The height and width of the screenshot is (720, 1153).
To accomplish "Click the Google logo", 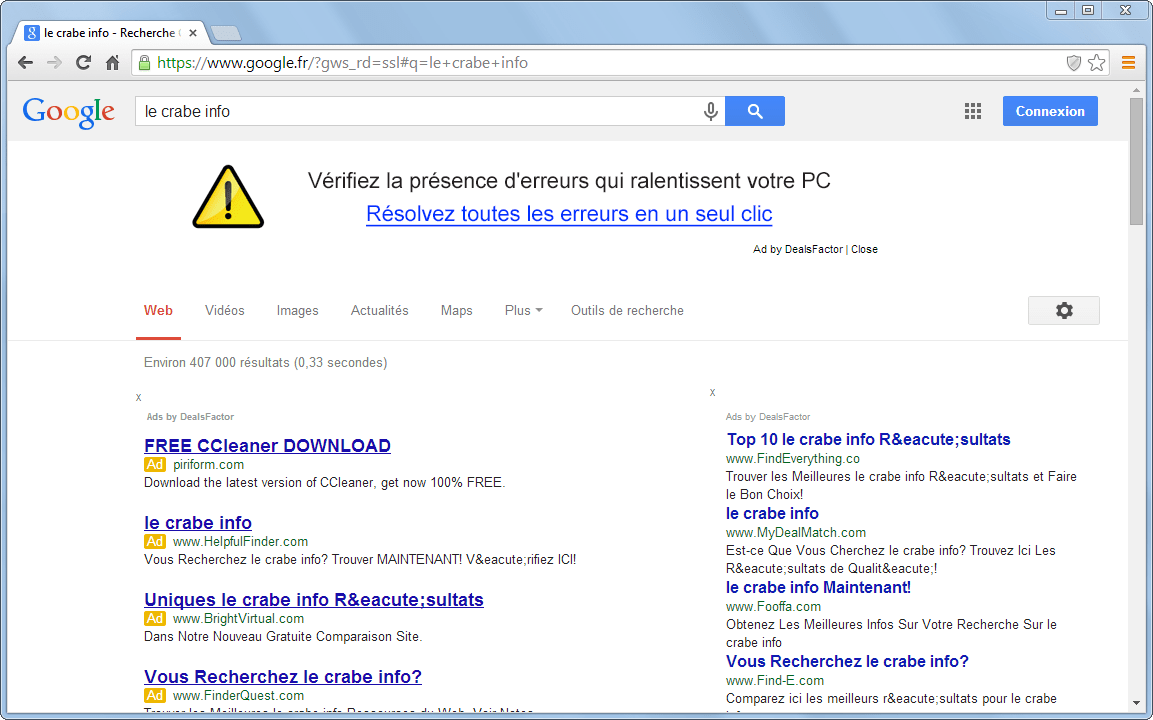I will (68, 113).
